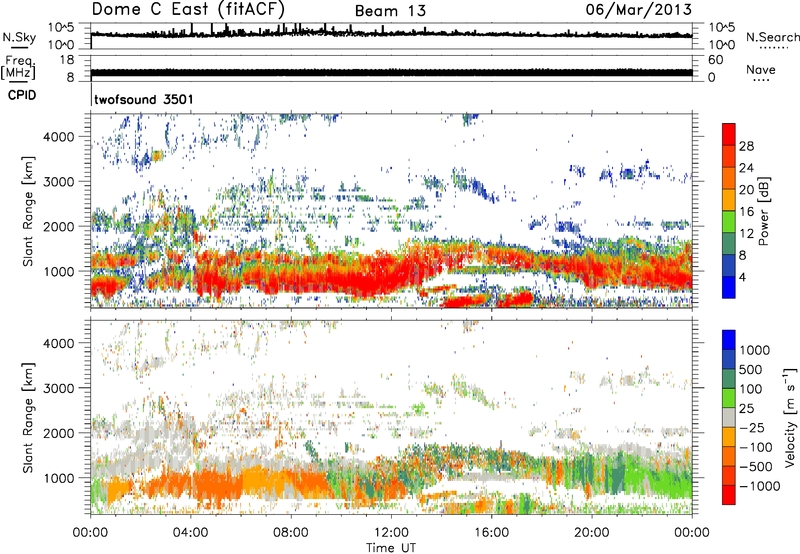Click the '-25' label on the Velocity color bar
This screenshot has height=554, width=800.
coord(754,428)
